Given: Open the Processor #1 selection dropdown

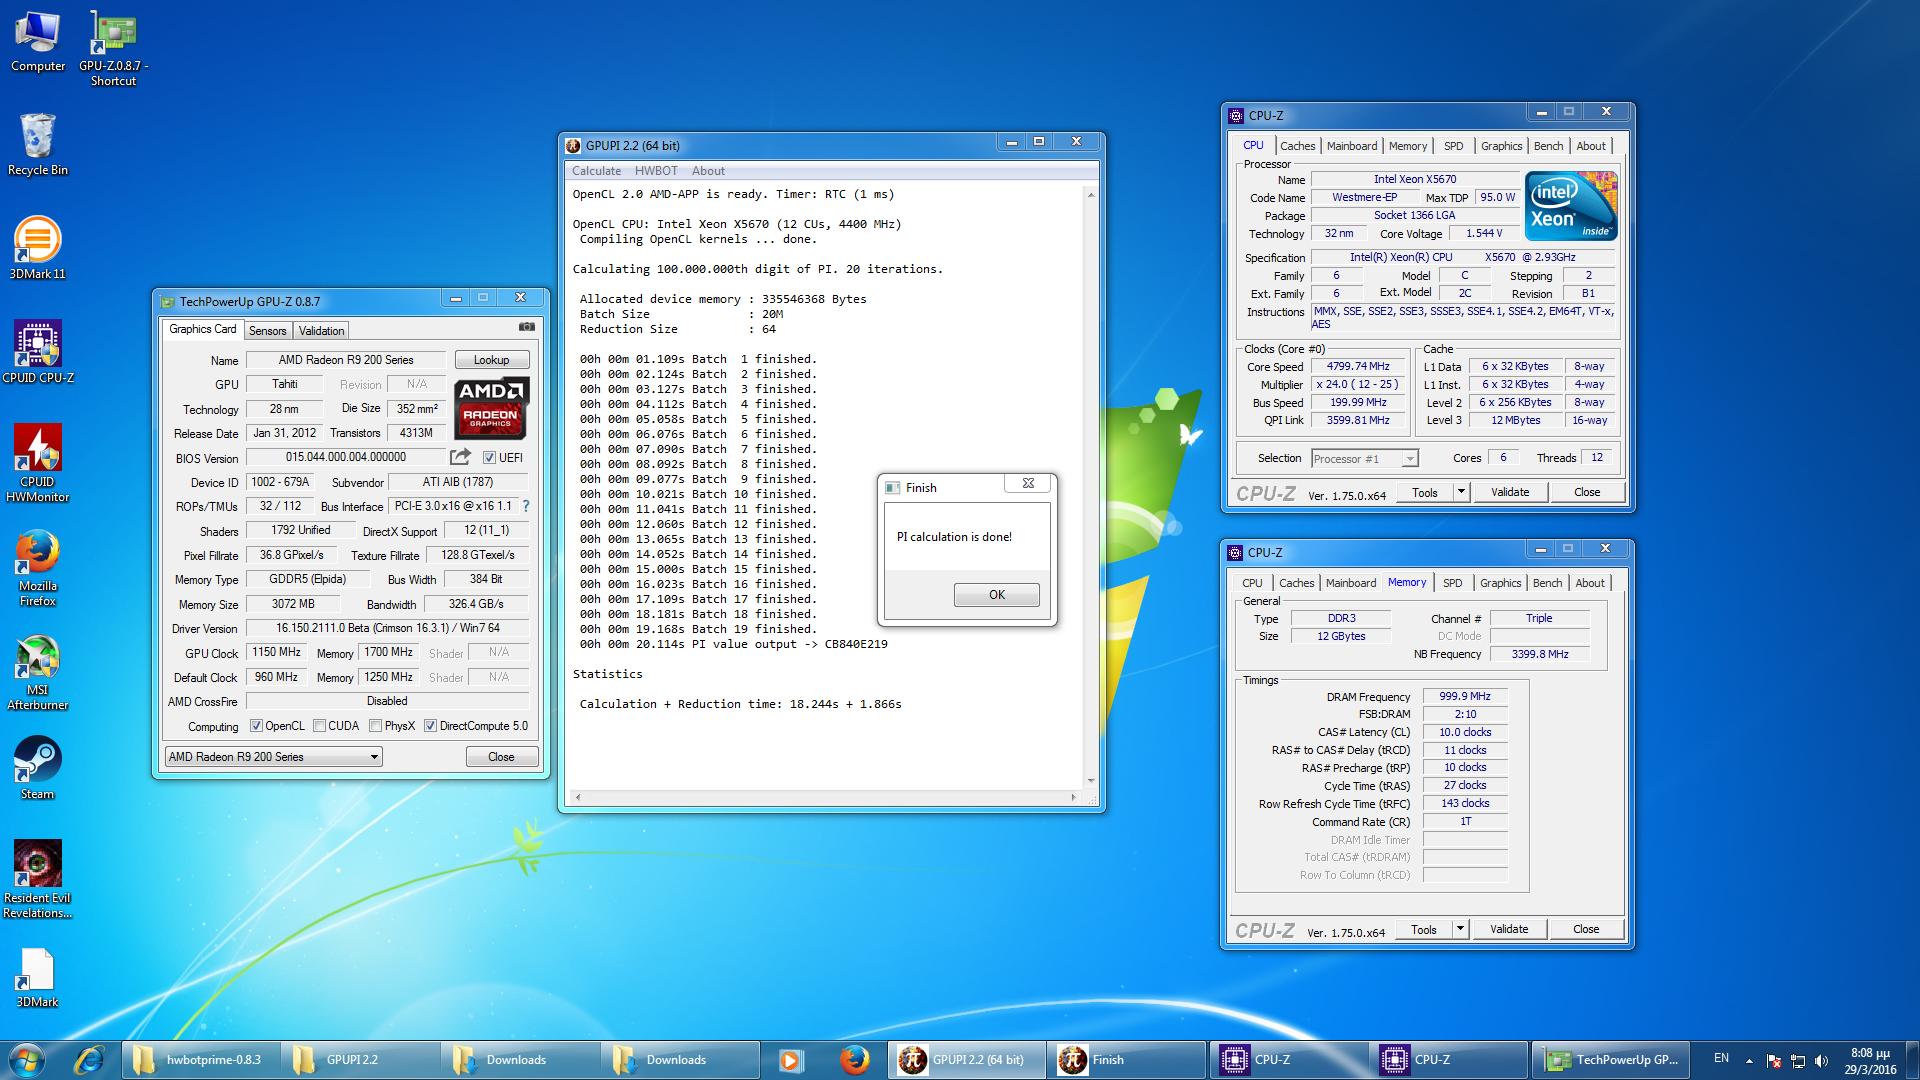Looking at the screenshot, I should (x=1364, y=458).
